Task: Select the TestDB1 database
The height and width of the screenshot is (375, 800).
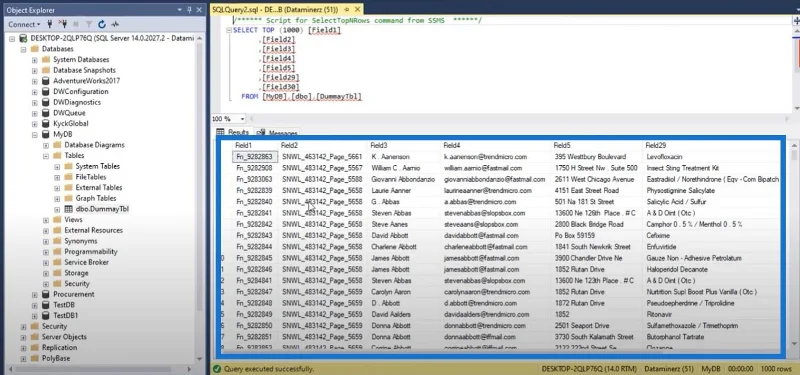Action: [x=66, y=315]
